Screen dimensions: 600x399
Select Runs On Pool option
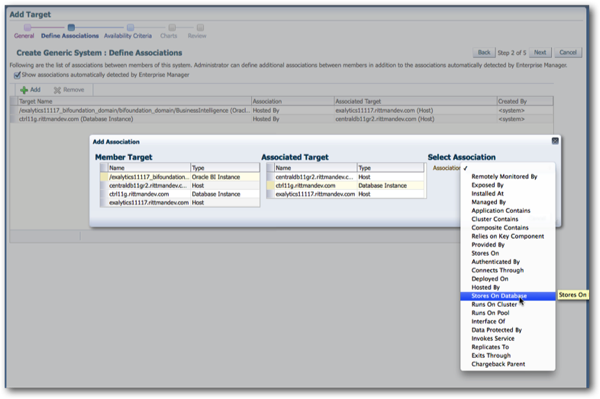[508, 313]
